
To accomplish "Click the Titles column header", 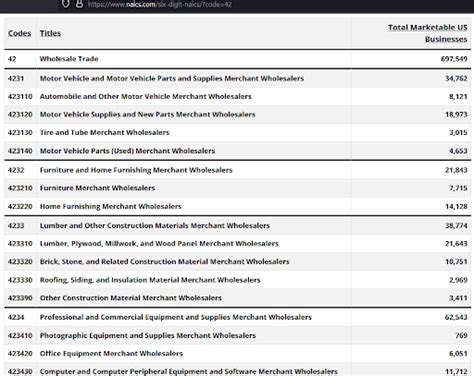I will tap(50, 33).
